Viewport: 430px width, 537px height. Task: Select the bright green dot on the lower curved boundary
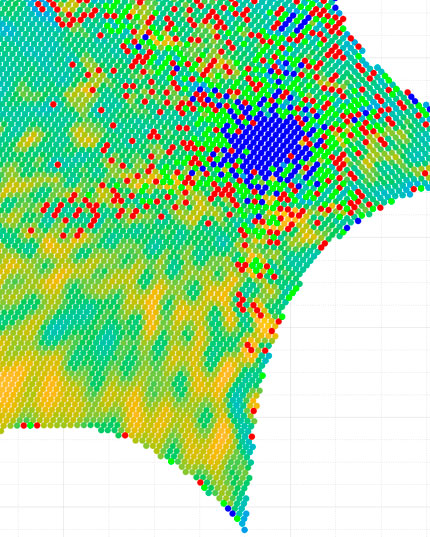click(x=171, y=462)
